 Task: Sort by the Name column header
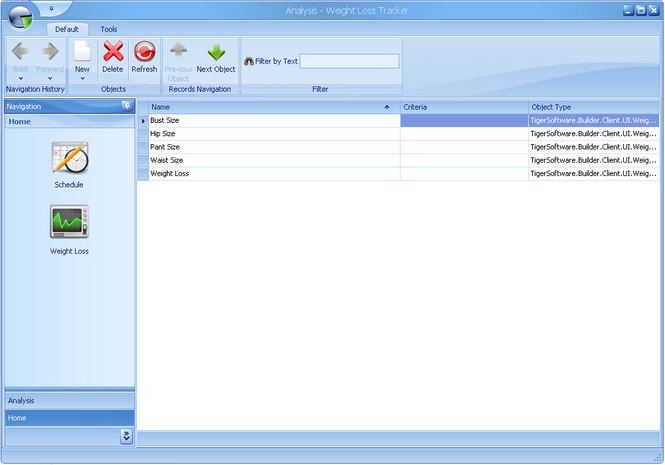(x=274, y=107)
